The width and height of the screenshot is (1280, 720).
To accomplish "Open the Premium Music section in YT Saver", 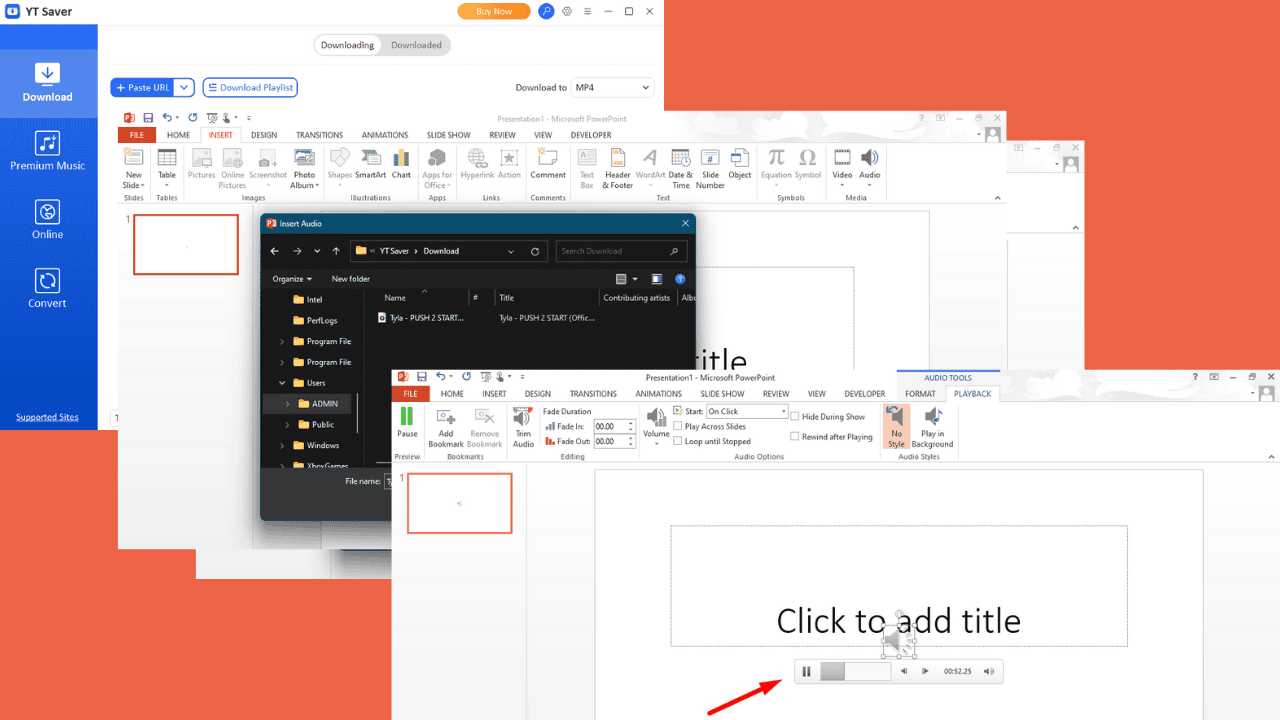I will (x=48, y=151).
